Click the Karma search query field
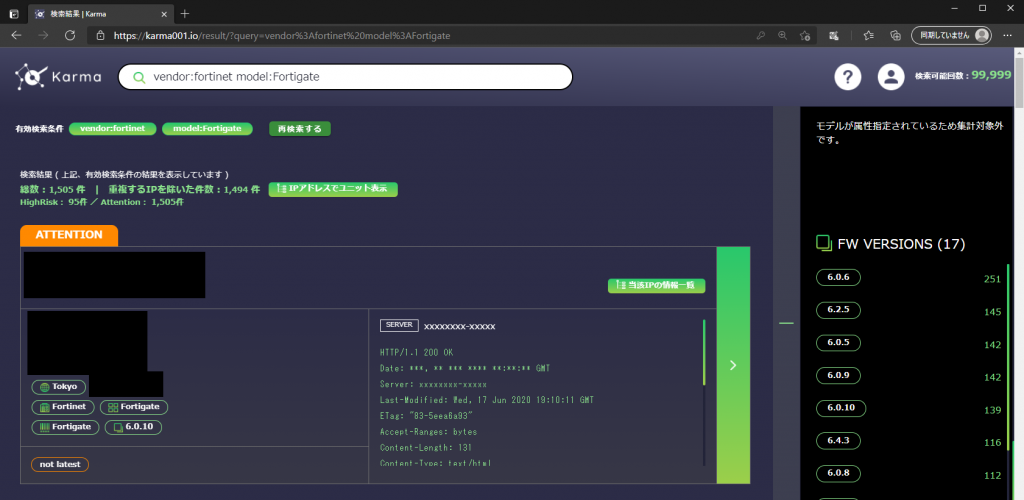1024x500 pixels. pos(345,77)
